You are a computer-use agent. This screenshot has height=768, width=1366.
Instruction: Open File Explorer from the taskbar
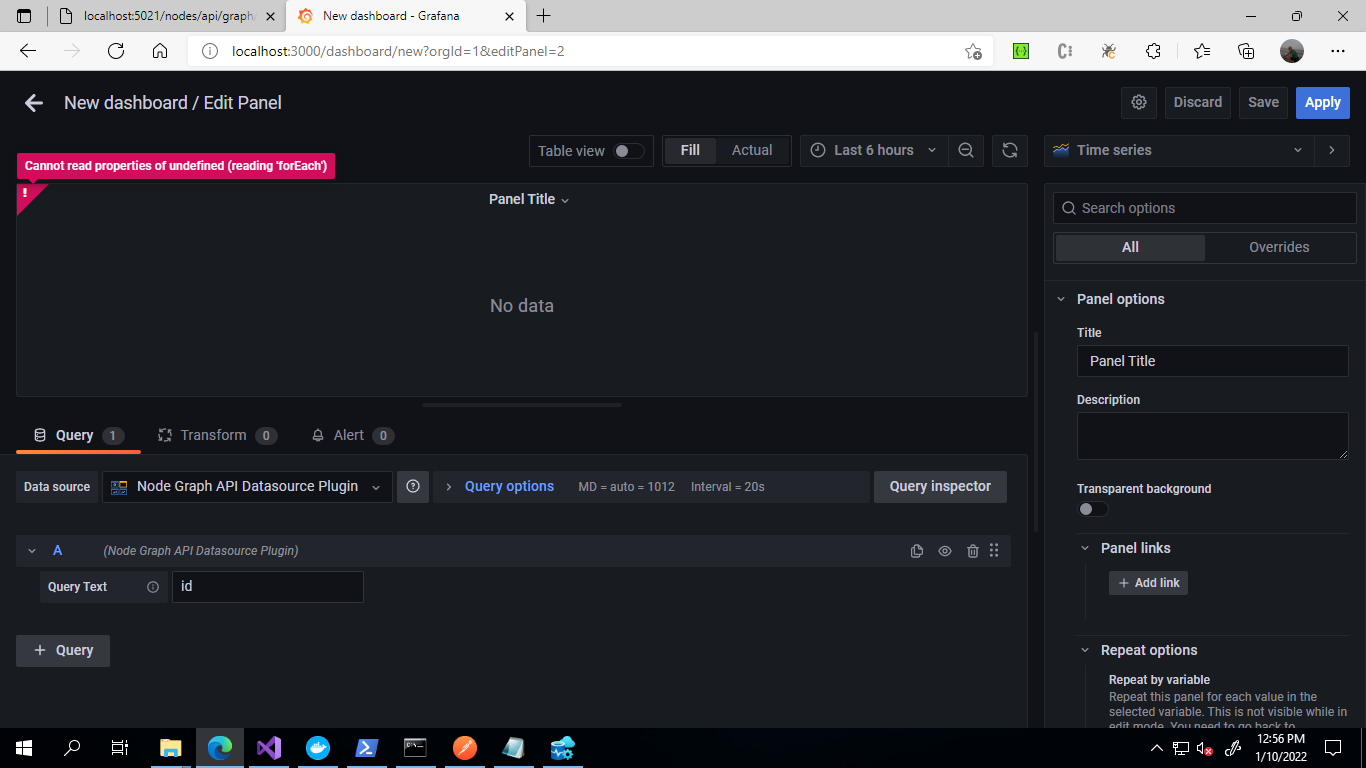click(x=171, y=748)
